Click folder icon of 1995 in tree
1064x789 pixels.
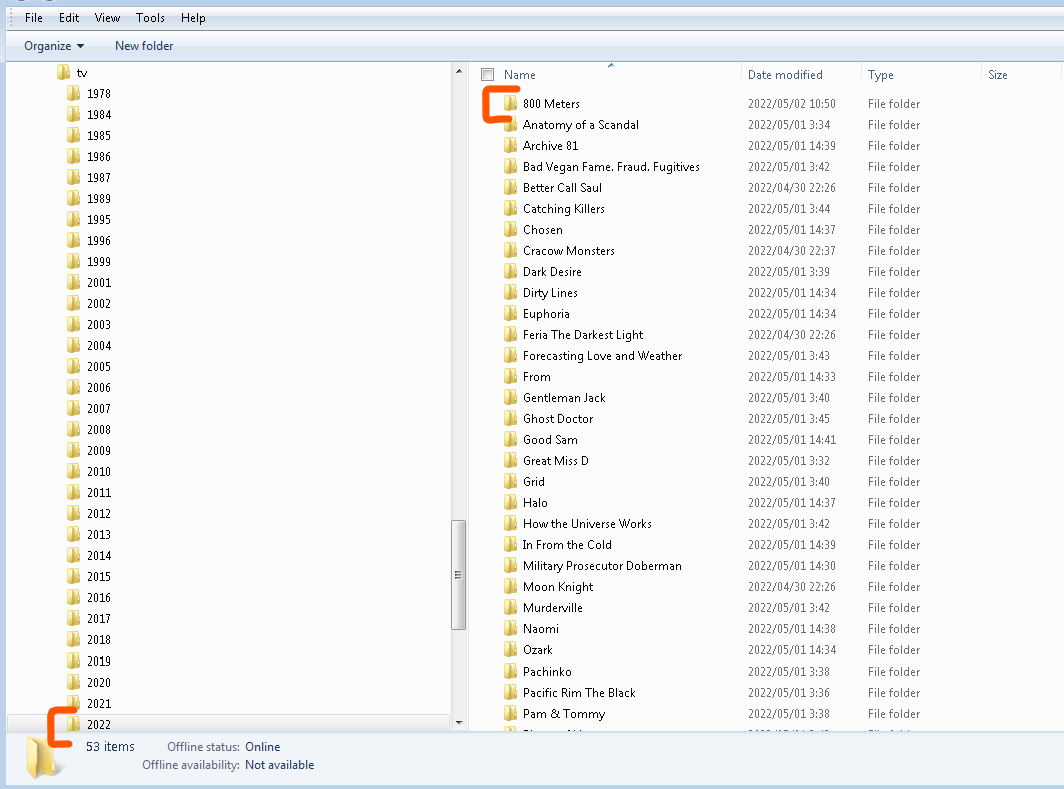click(74, 220)
